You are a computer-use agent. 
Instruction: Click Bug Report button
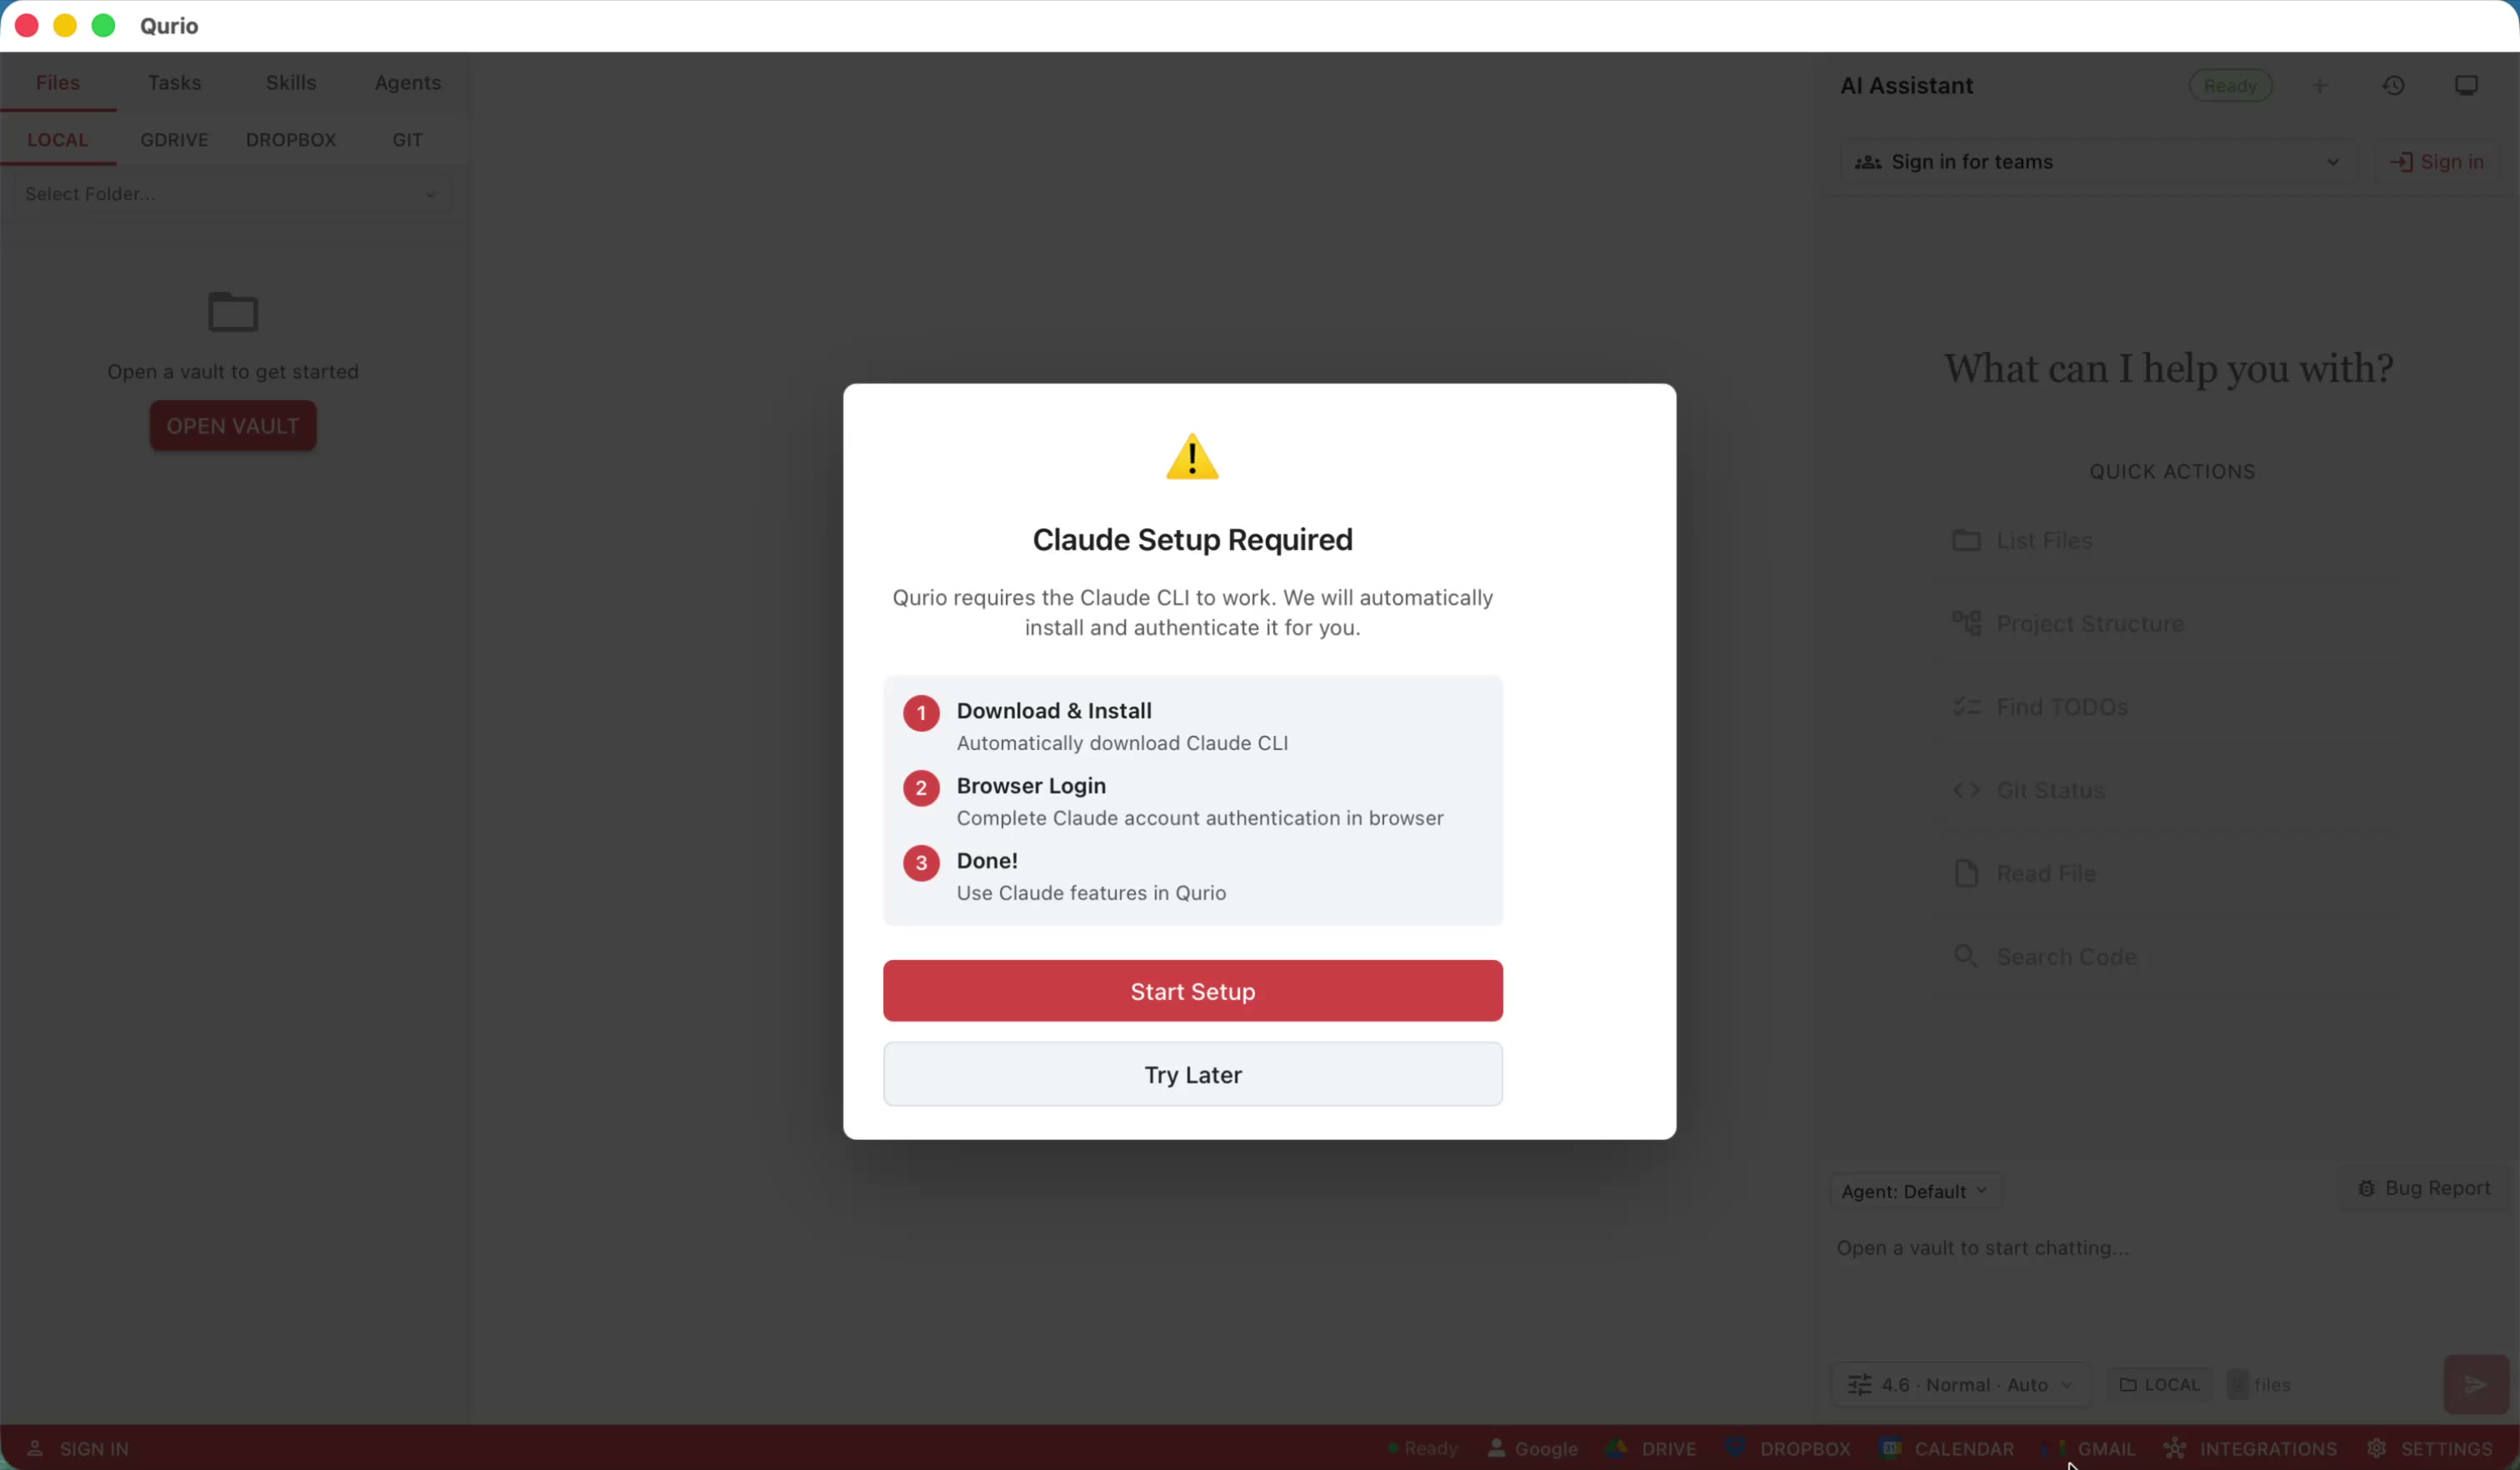point(2424,1188)
